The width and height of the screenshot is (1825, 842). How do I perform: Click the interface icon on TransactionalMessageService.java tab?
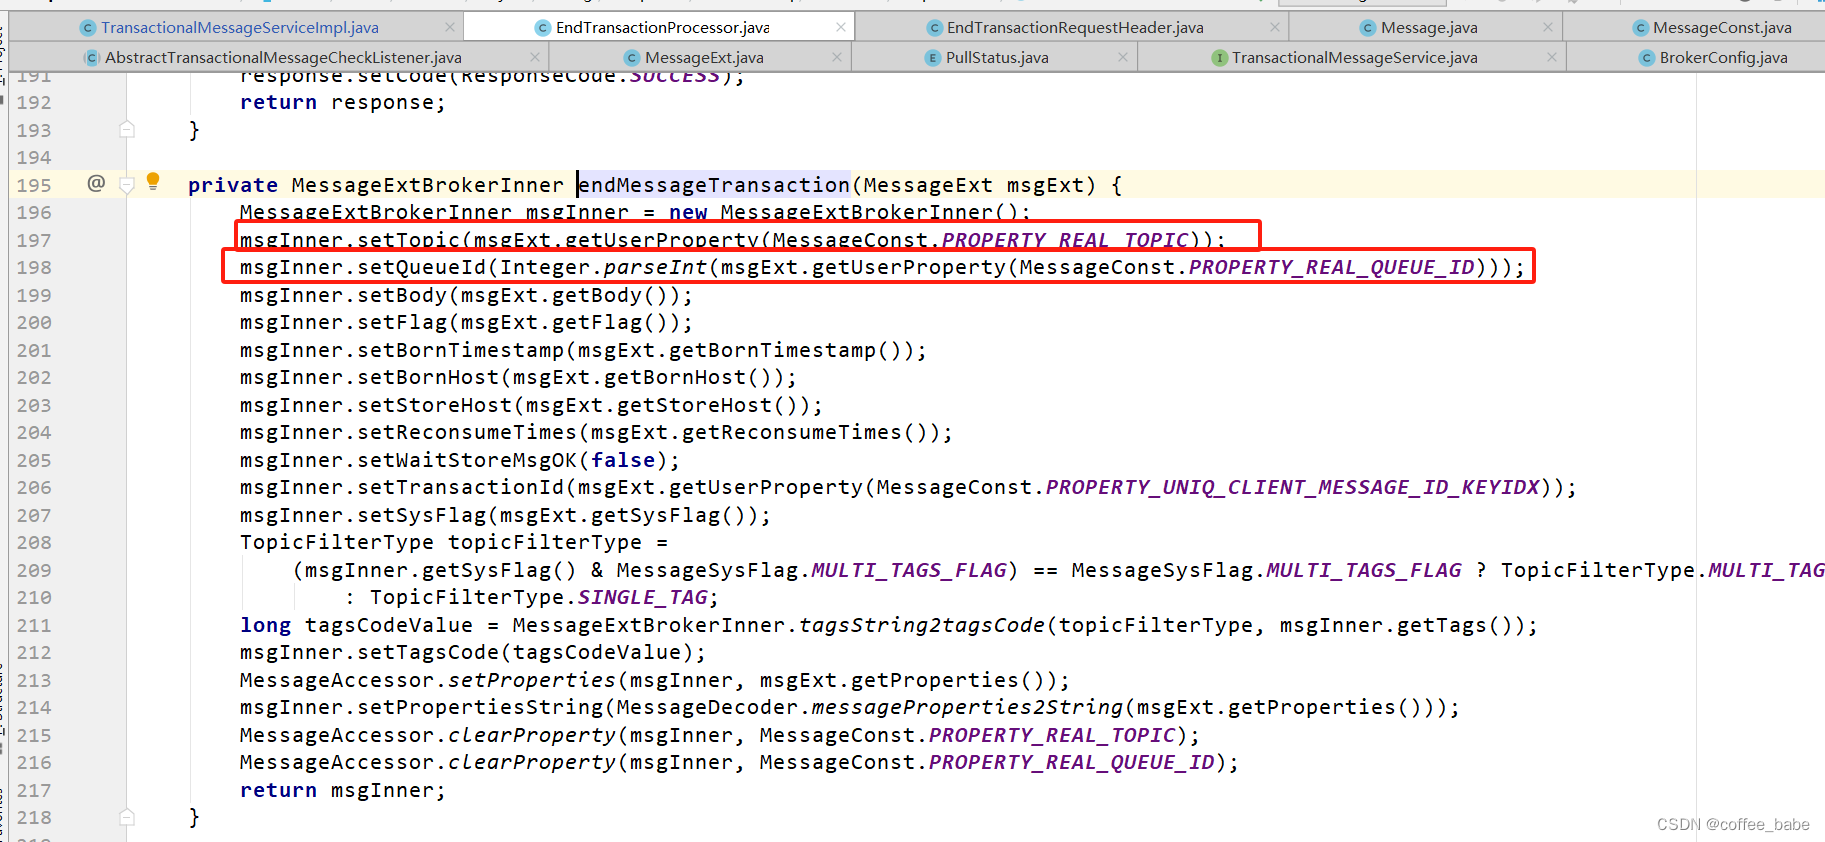pyautogui.click(x=1219, y=58)
